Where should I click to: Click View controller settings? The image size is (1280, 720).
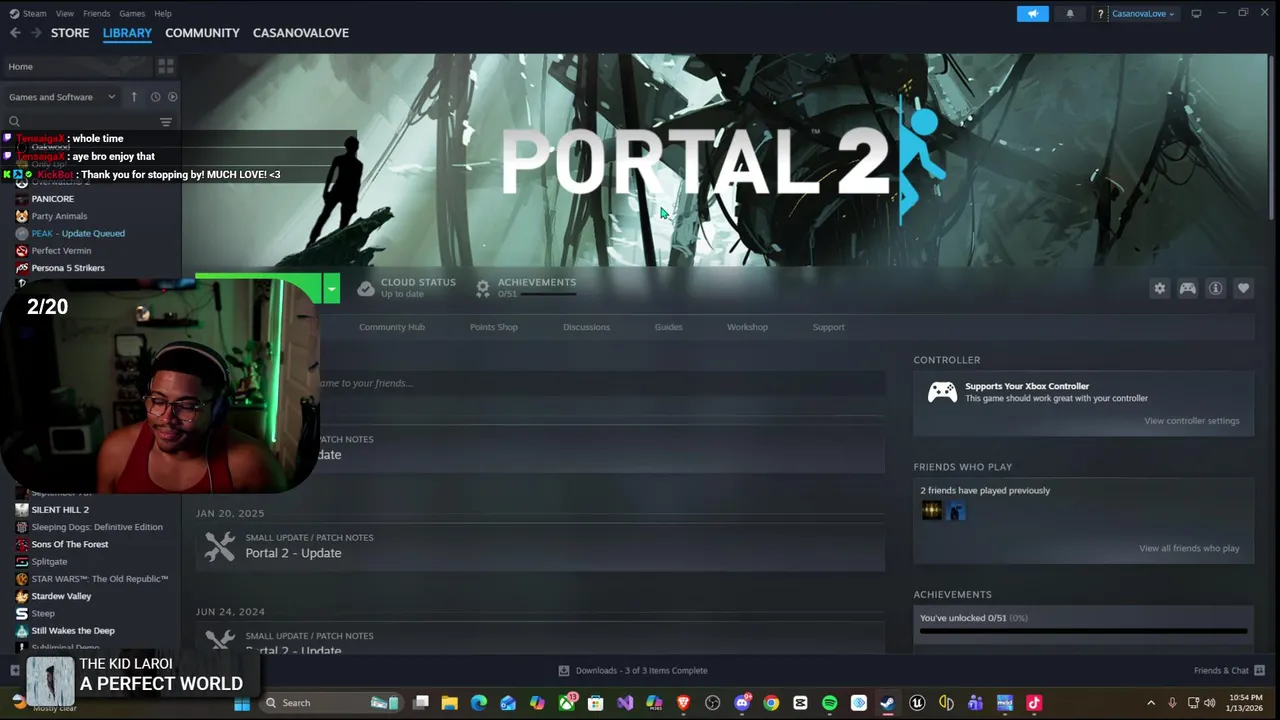[1192, 421]
